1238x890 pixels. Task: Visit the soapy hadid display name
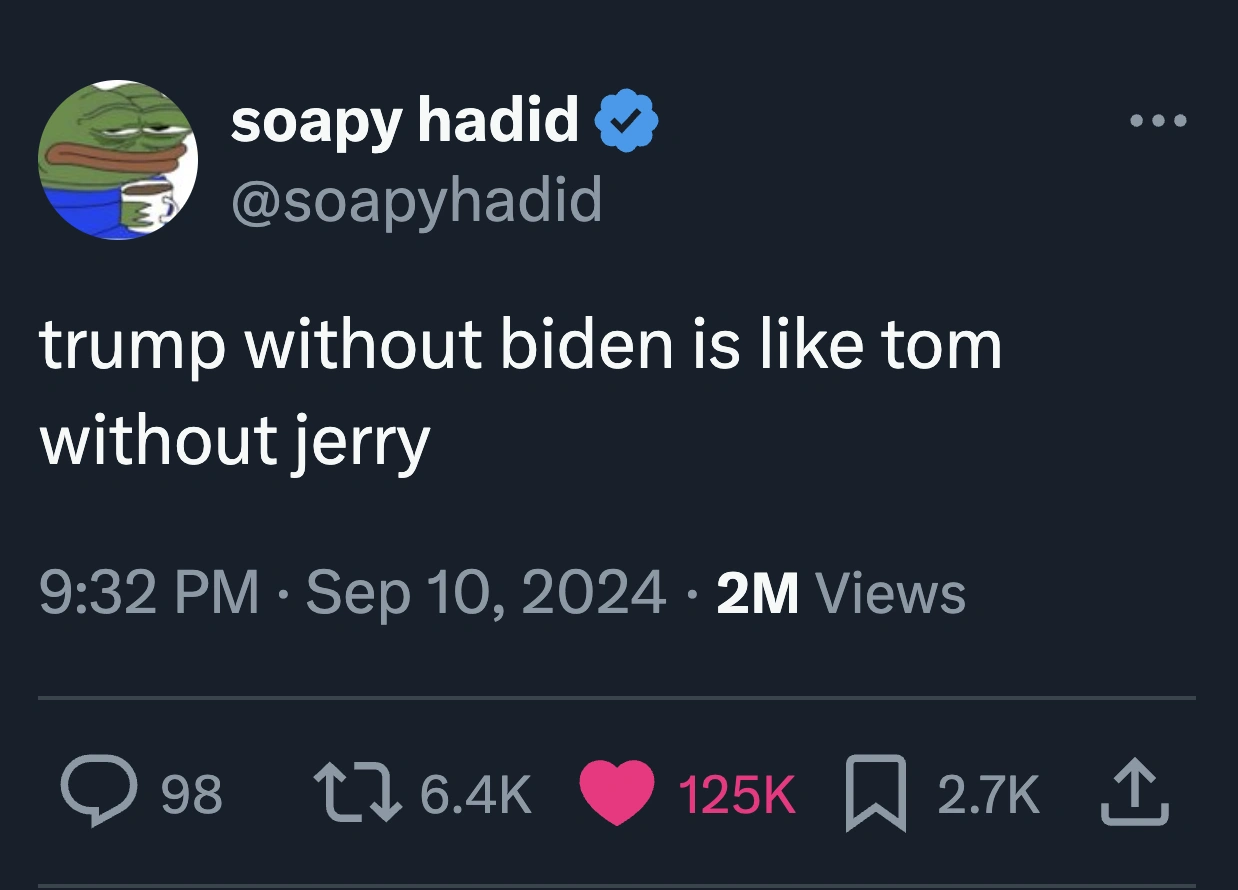click(405, 121)
